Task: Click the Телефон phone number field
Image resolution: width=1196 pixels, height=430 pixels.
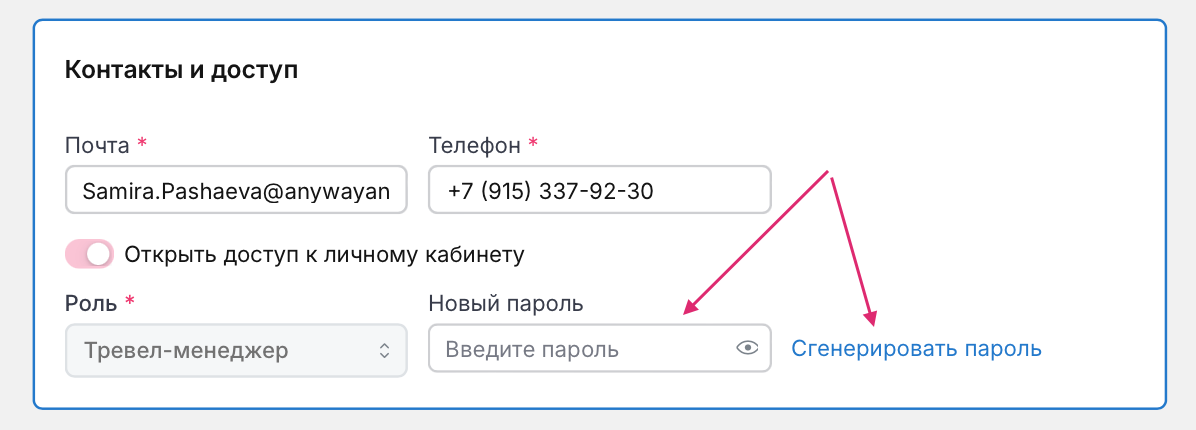Action: coord(599,190)
